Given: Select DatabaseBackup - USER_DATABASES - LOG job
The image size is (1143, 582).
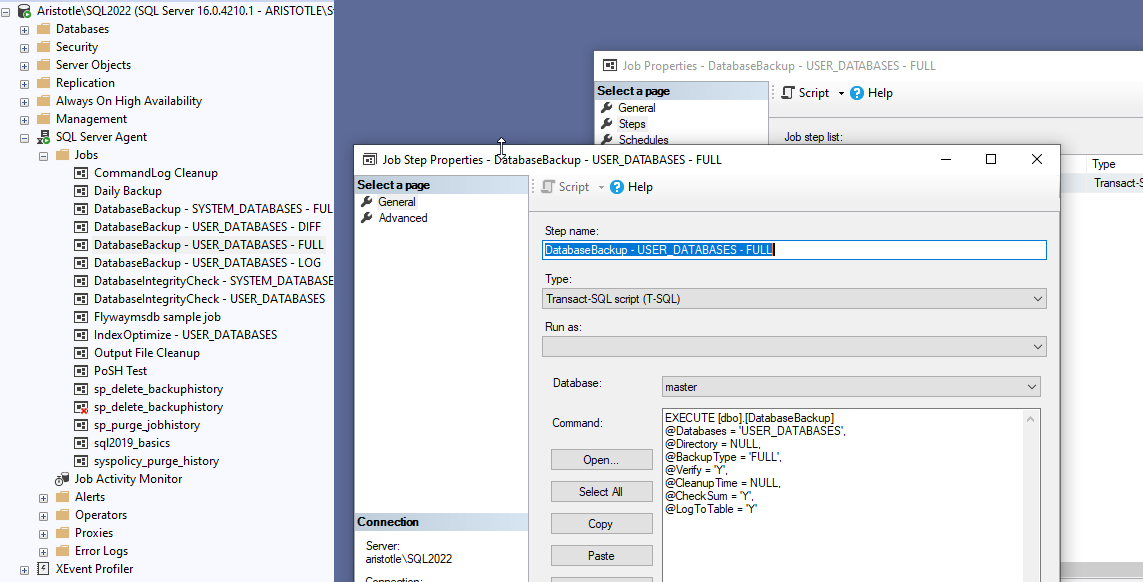Looking at the screenshot, I should [207, 263].
